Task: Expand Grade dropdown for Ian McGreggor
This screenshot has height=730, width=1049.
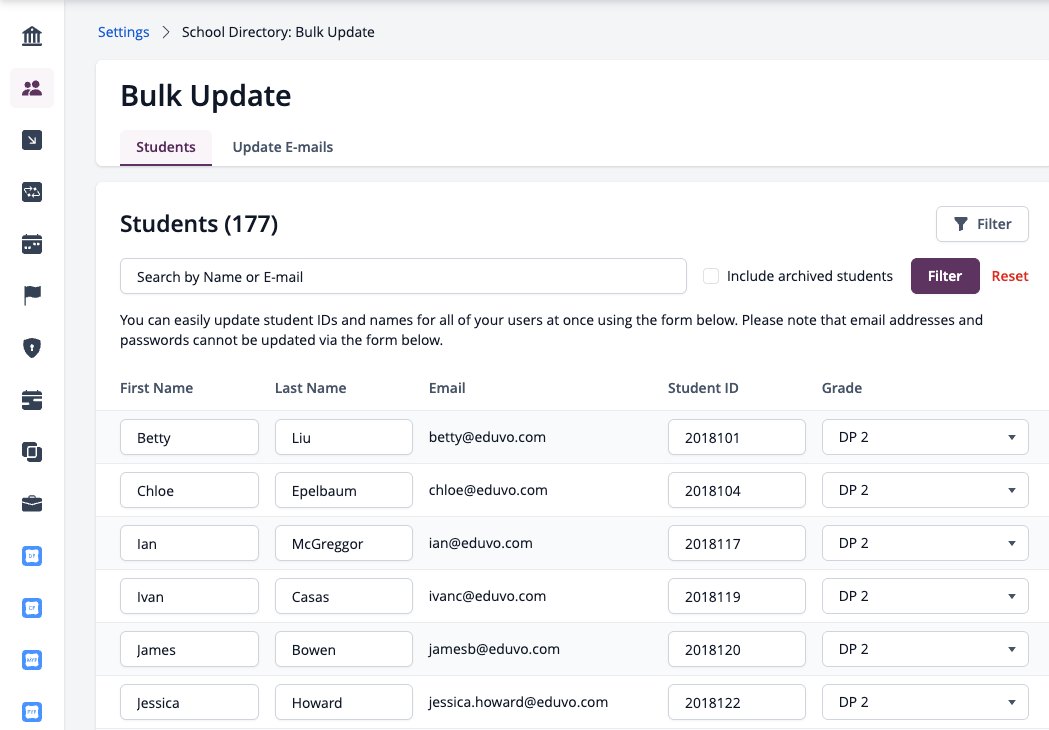Action: (x=925, y=543)
